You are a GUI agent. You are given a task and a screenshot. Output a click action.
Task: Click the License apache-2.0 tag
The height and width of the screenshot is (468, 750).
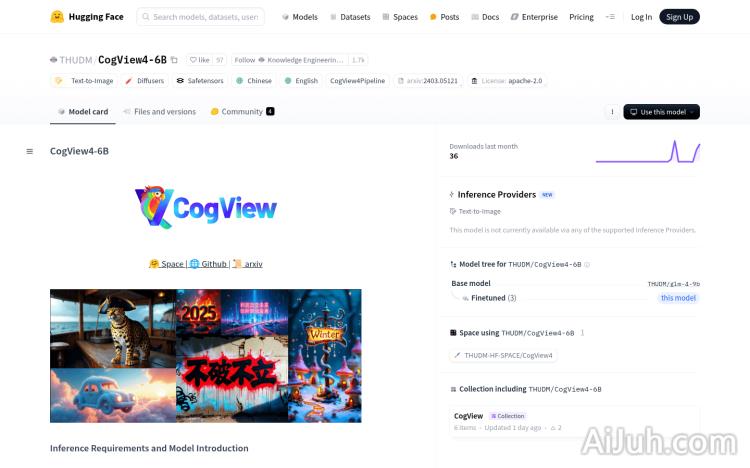tap(507, 81)
